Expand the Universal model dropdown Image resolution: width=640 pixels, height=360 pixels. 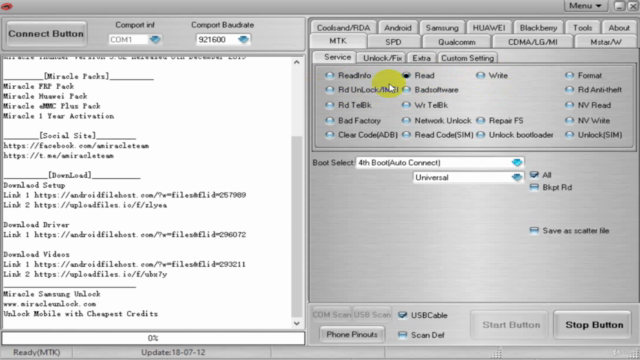point(517,177)
